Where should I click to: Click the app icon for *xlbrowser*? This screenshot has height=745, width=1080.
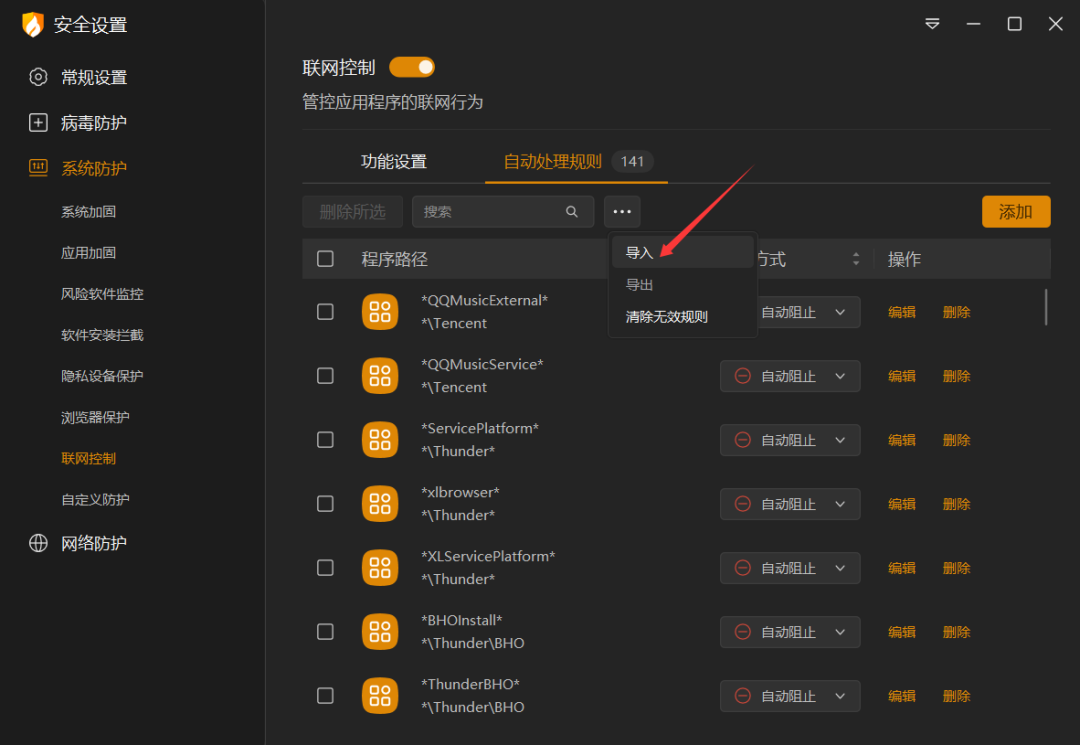380,504
